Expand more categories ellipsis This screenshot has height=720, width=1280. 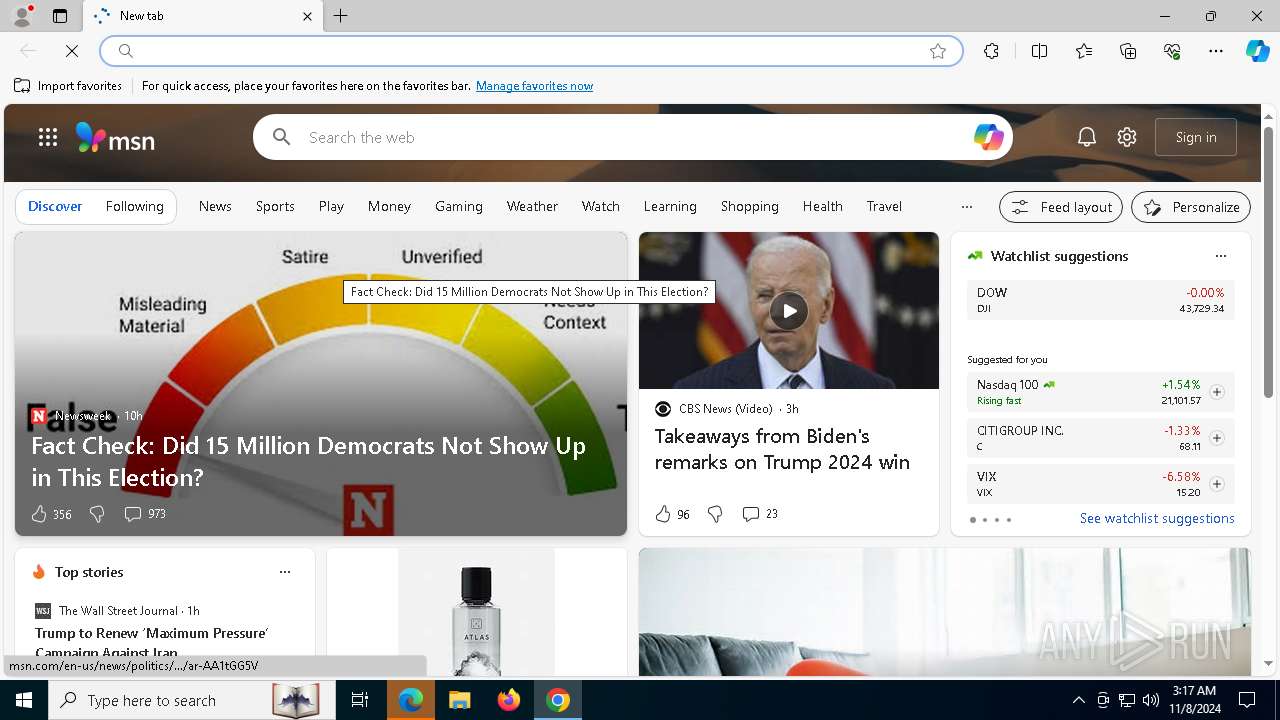click(966, 207)
